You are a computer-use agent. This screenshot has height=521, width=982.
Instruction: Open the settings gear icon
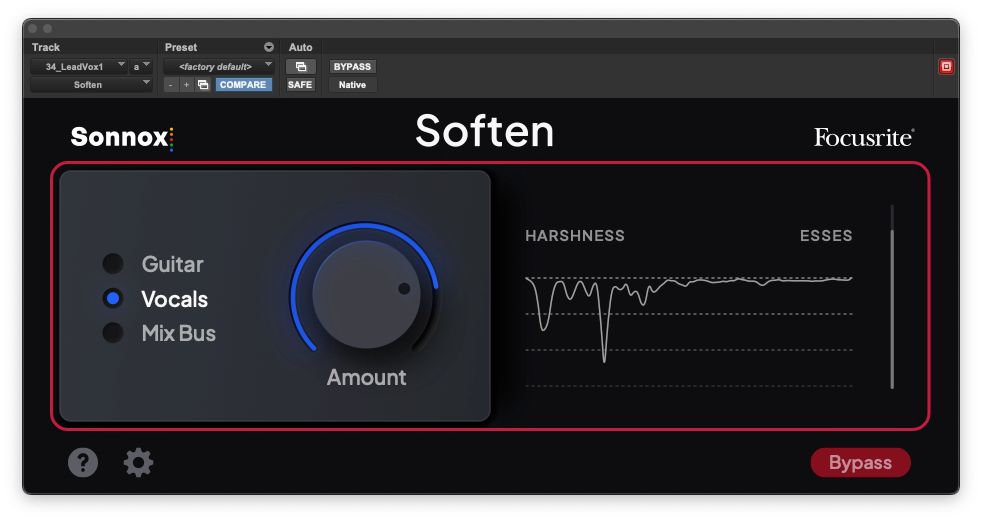point(138,463)
